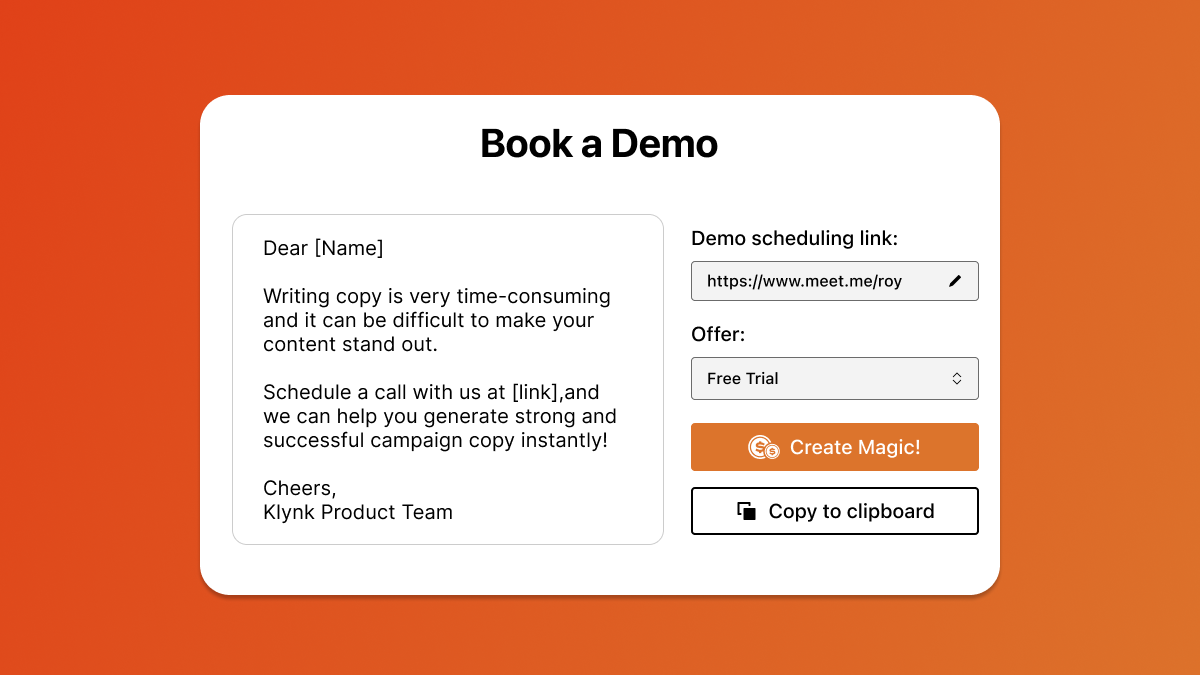
Task: Open the Free Trial offer dropdown
Action: point(834,378)
